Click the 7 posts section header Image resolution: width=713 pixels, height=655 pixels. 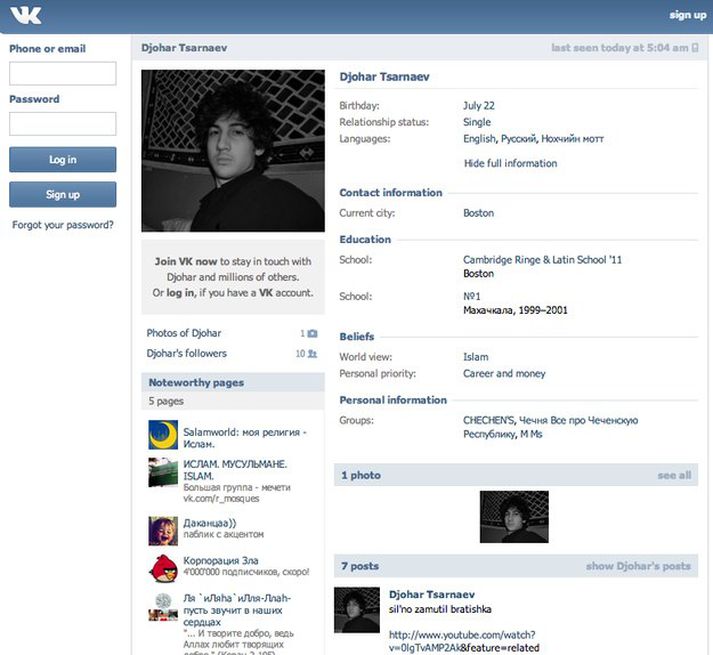click(x=516, y=566)
